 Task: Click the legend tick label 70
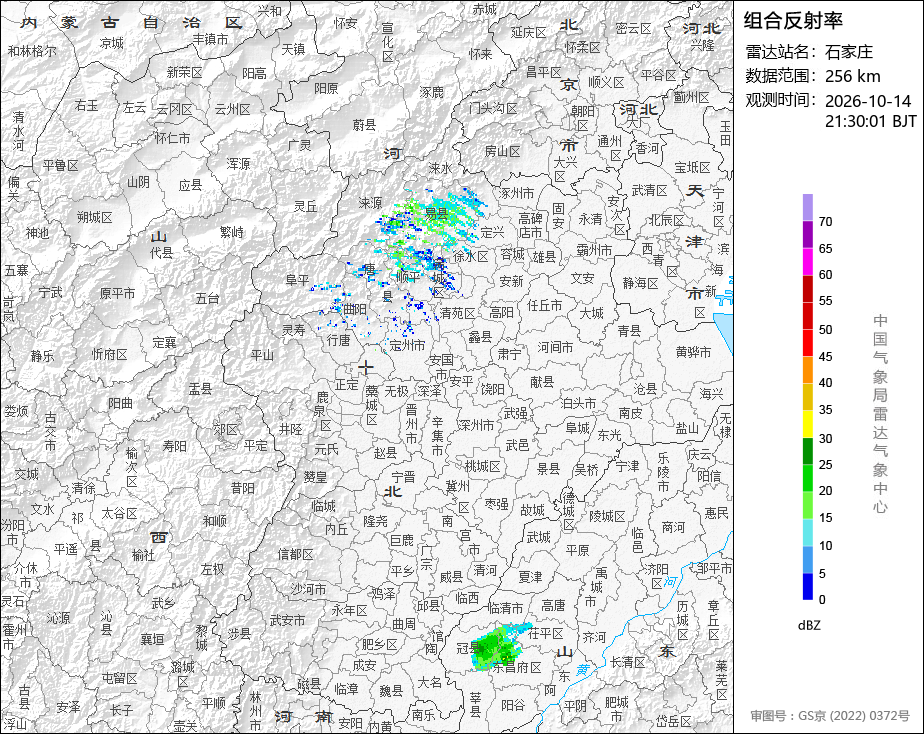pos(826,221)
